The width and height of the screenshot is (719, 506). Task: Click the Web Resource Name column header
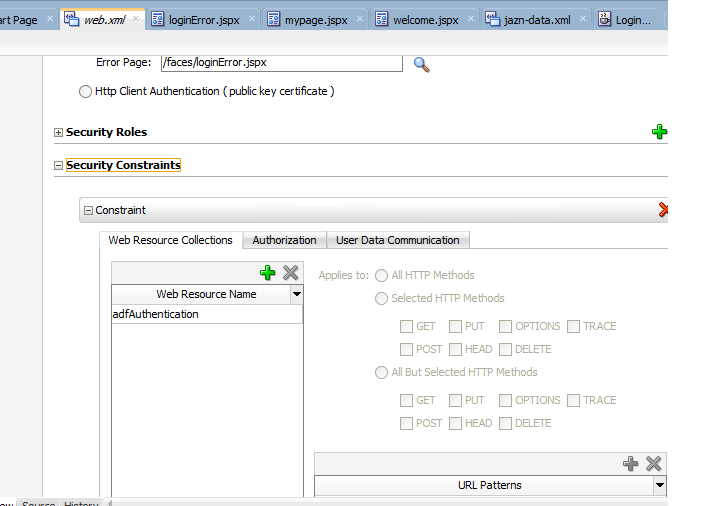pyautogui.click(x=201, y=294)
